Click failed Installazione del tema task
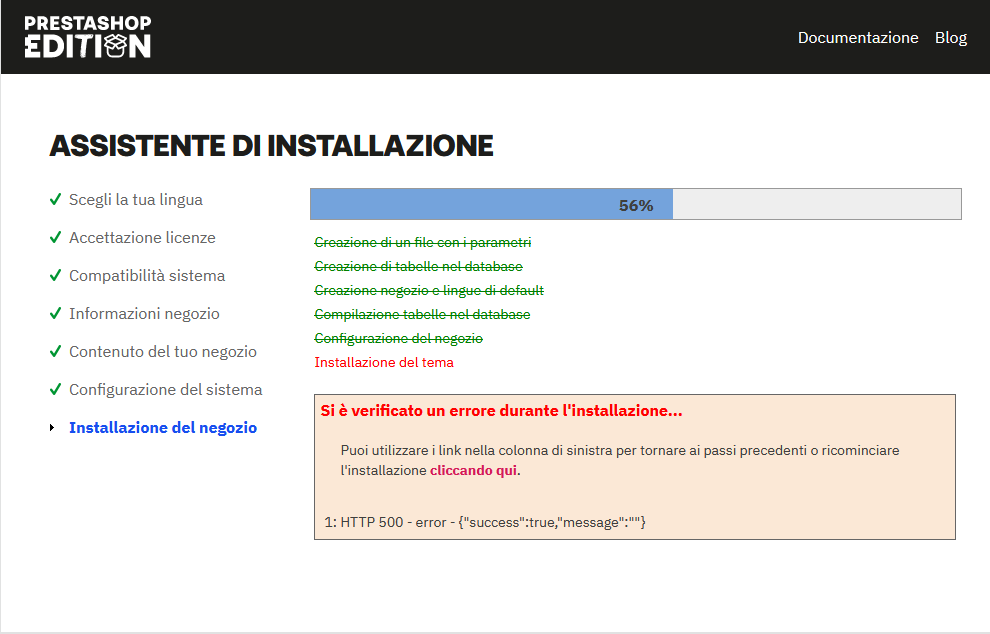This screenshot has width=990, height=634. coord(384,362)
